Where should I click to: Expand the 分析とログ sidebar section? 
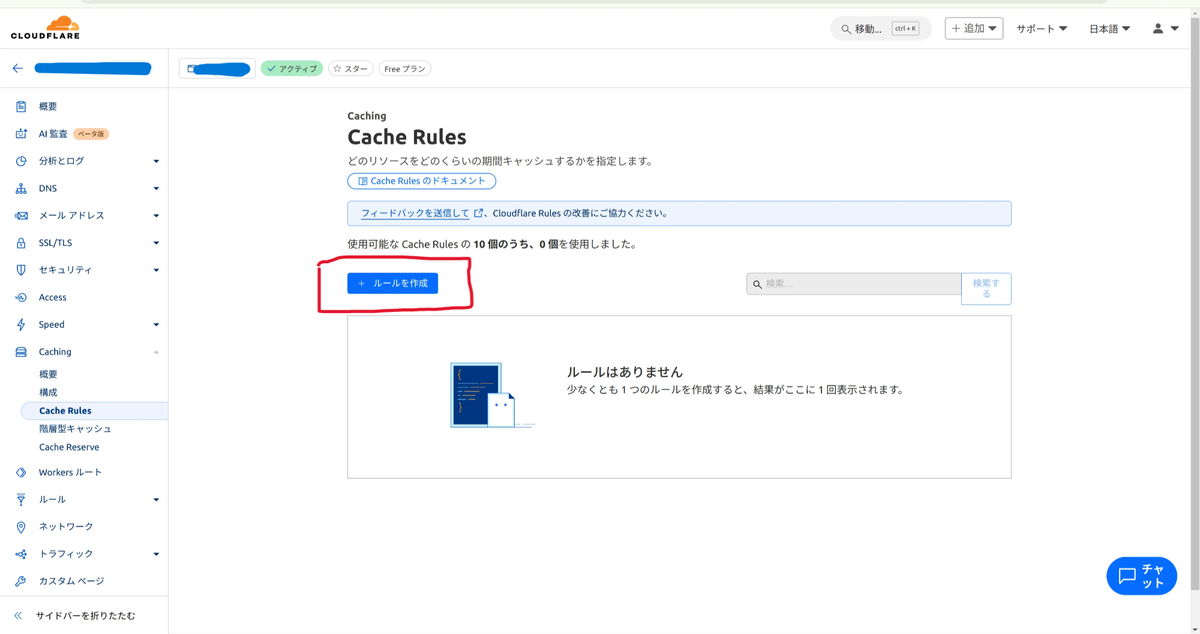coord(156,161)
